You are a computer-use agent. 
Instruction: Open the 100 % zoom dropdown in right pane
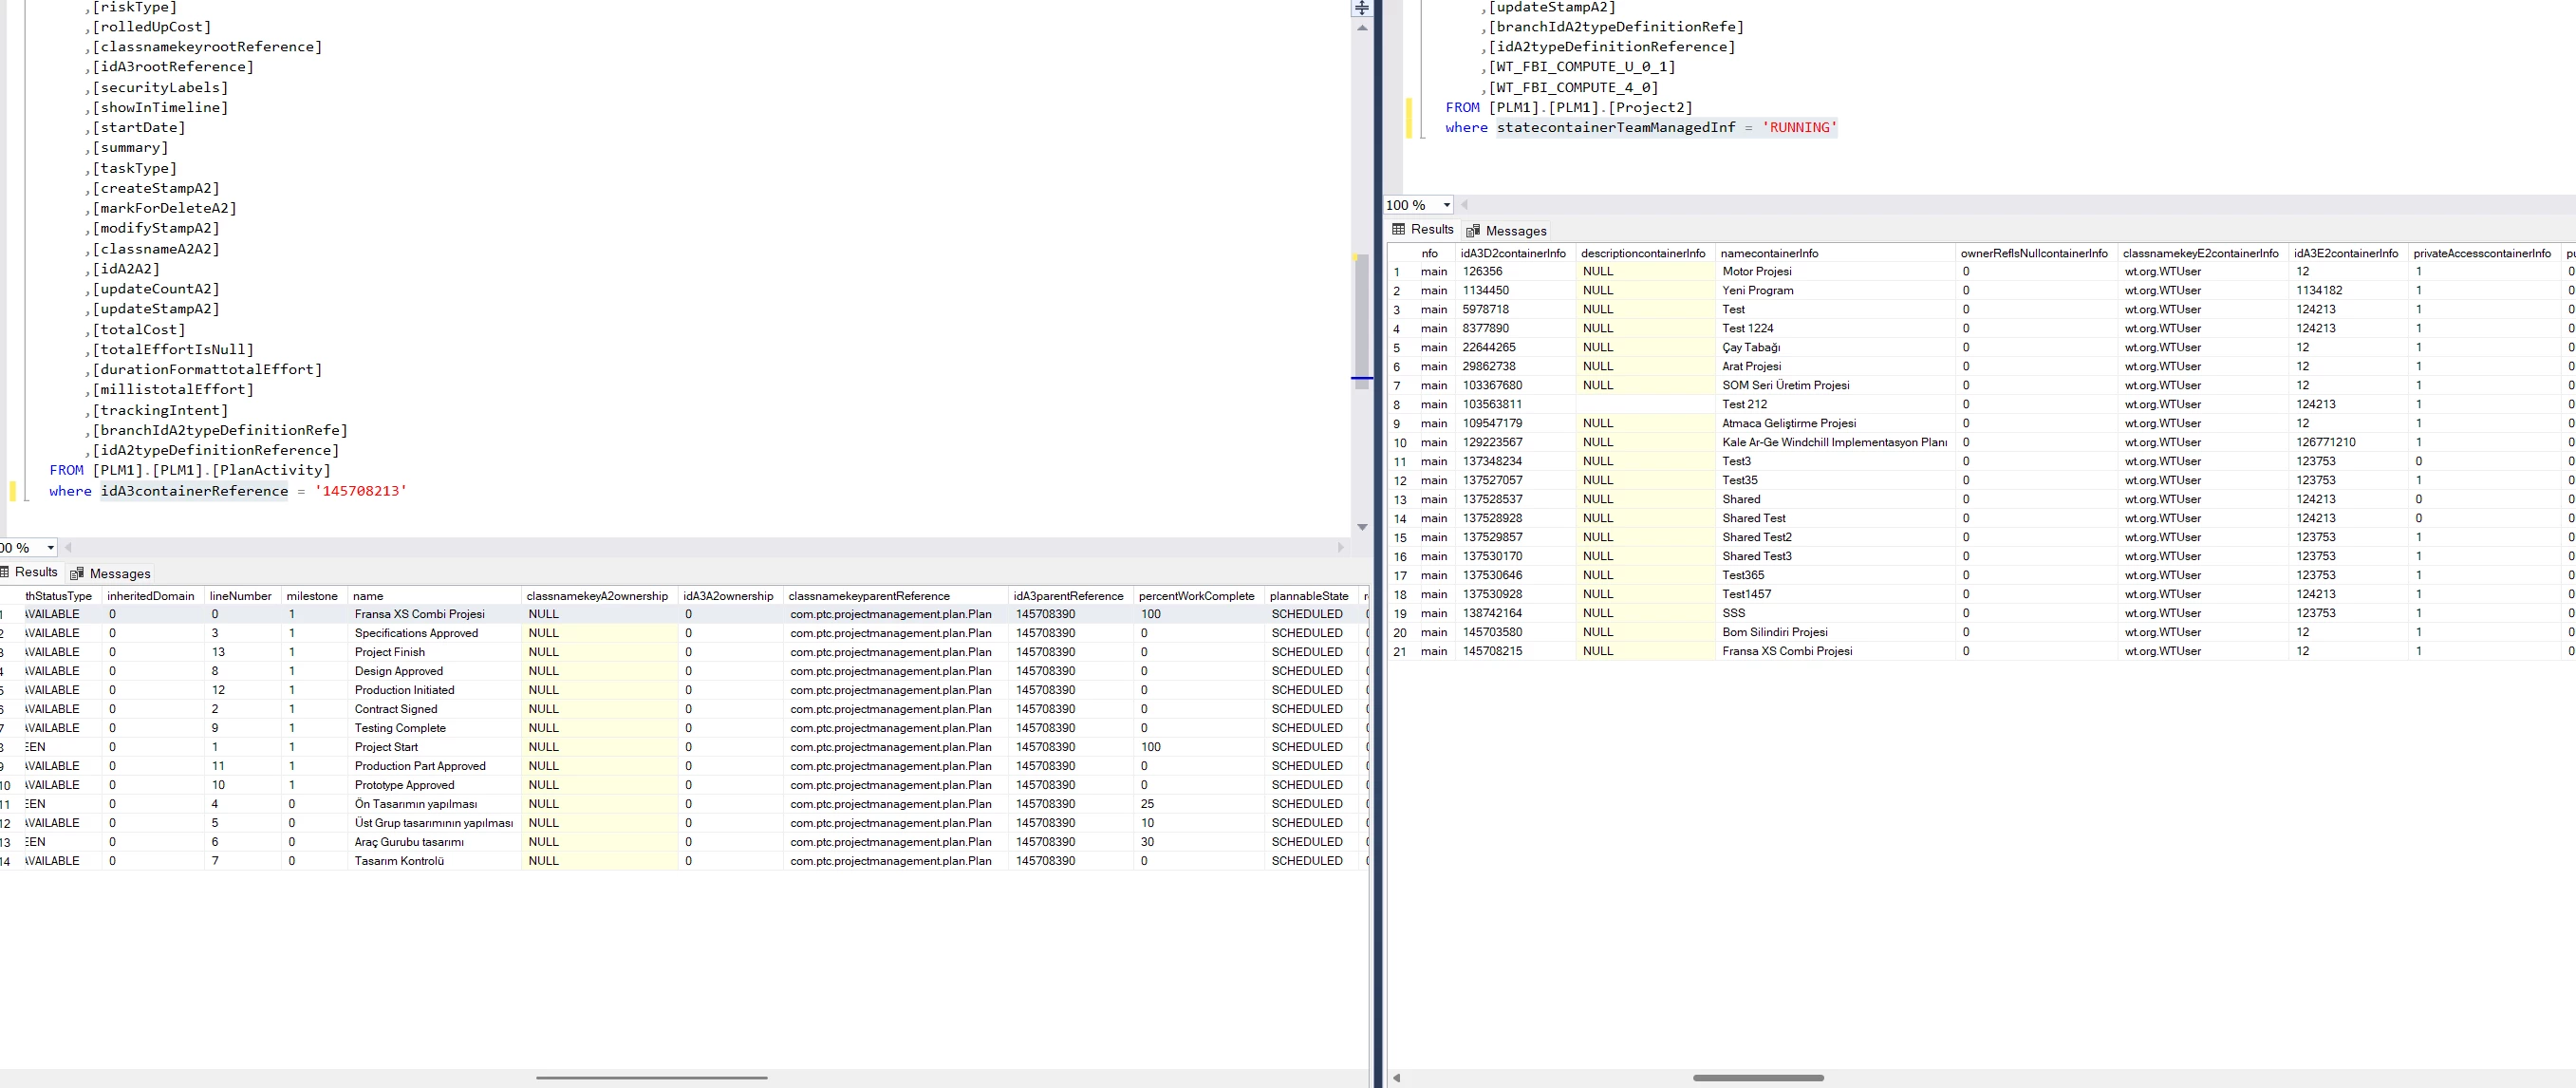click(1446, 205)
